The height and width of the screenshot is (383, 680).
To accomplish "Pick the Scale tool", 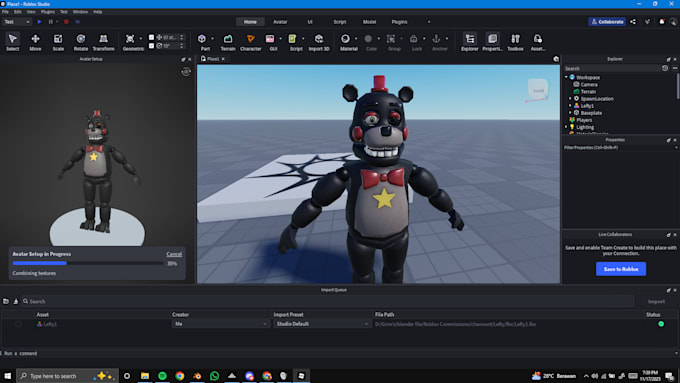I will coord(58,42).
